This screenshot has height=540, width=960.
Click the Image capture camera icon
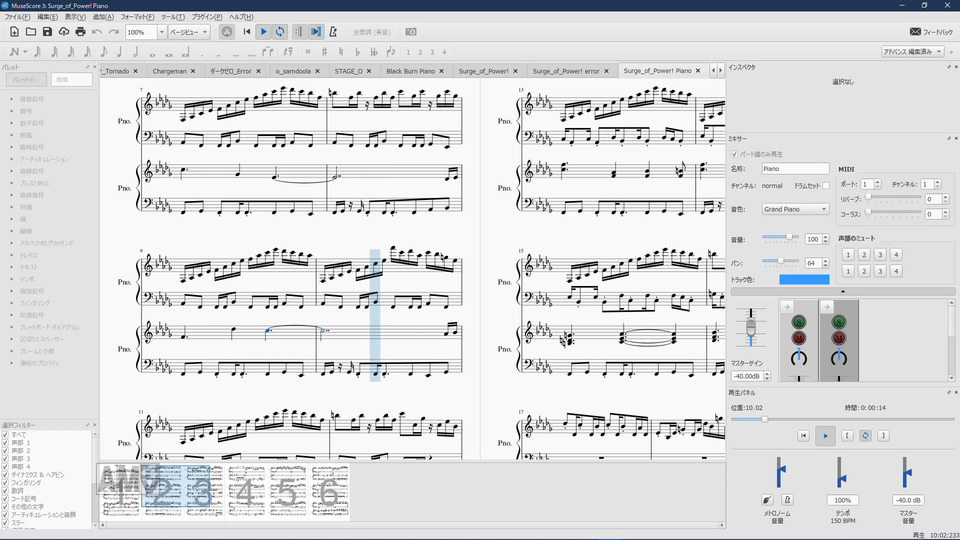[411, 32]
